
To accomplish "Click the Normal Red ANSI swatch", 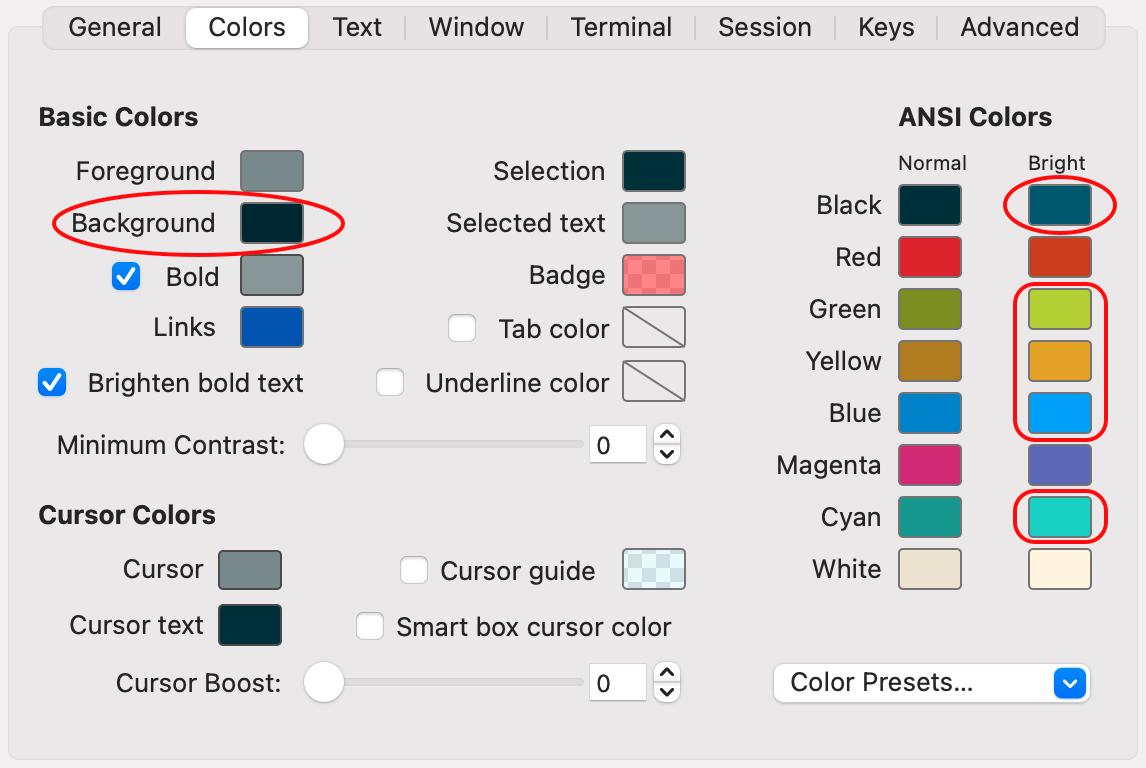I will click(930, 257).
